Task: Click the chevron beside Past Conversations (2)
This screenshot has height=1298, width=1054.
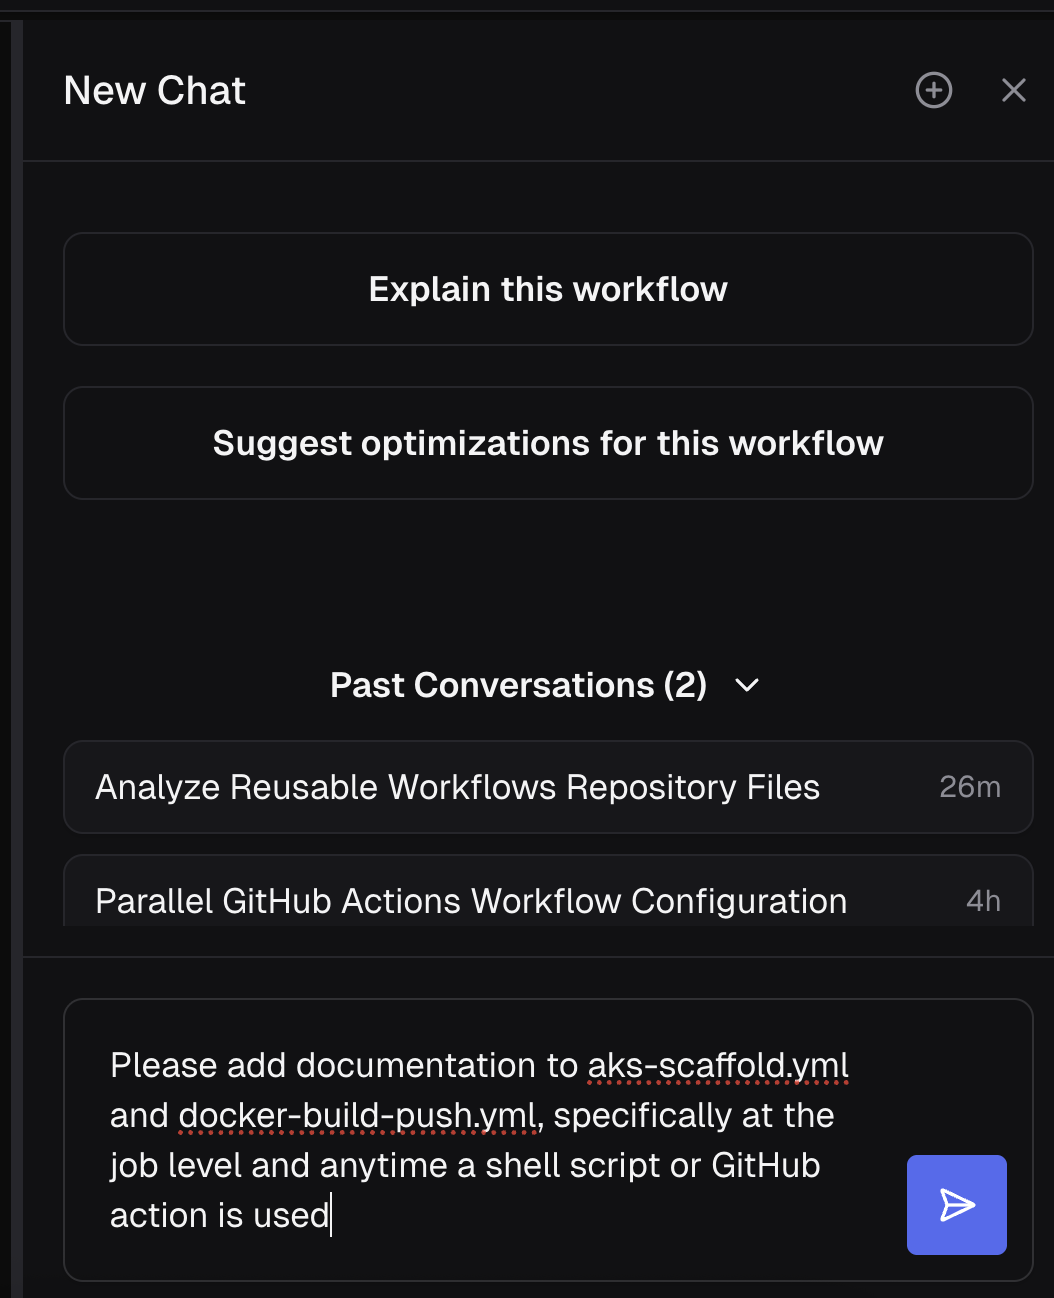Action: (746, 686)
